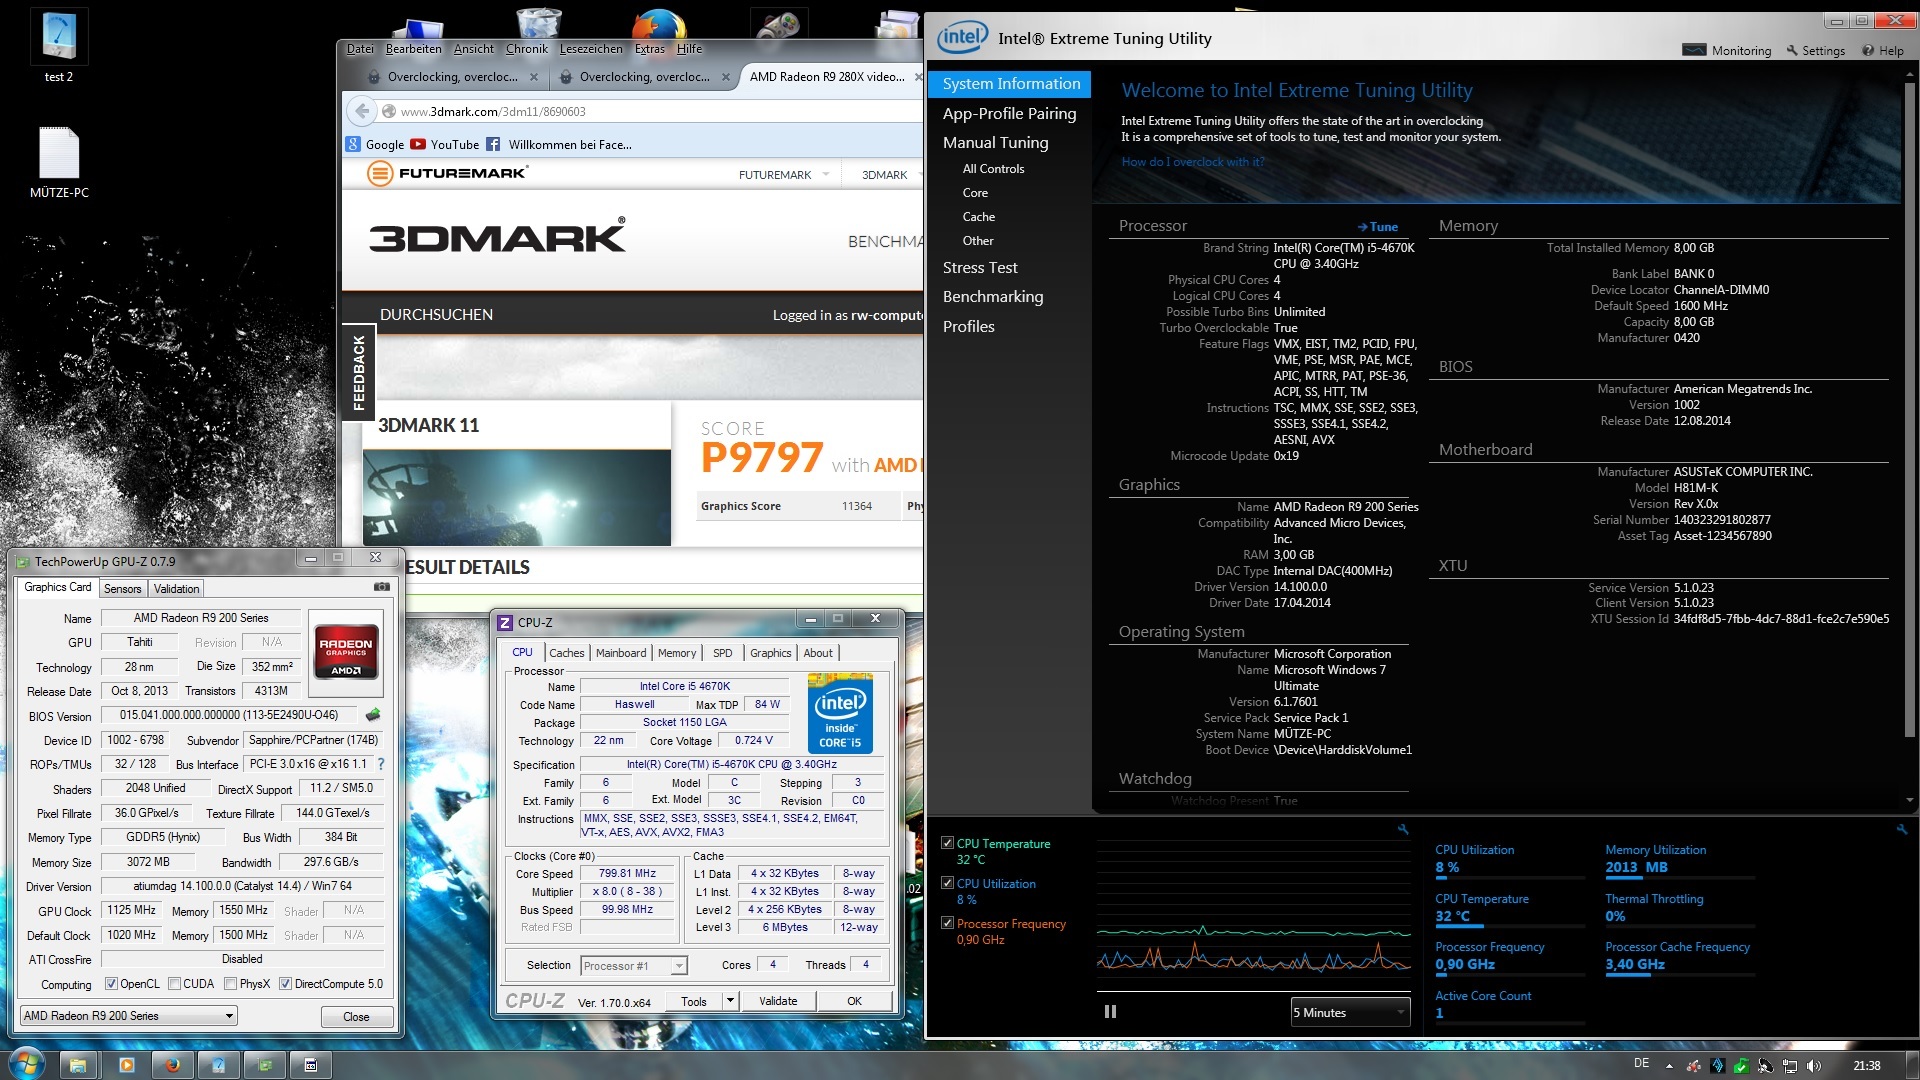The height and width of the screenshot is (1080, 1920).
Task: Open Monitoring in XTU header
Action: [x=1727, y=50]
